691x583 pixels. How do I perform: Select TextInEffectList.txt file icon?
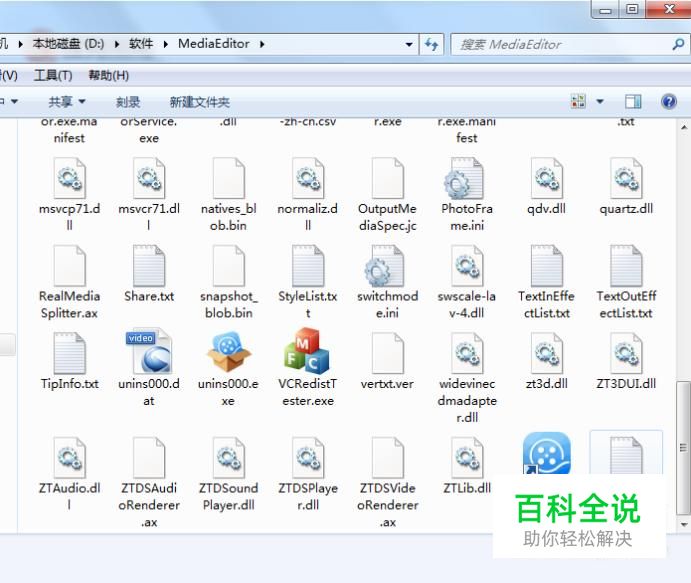546,266
